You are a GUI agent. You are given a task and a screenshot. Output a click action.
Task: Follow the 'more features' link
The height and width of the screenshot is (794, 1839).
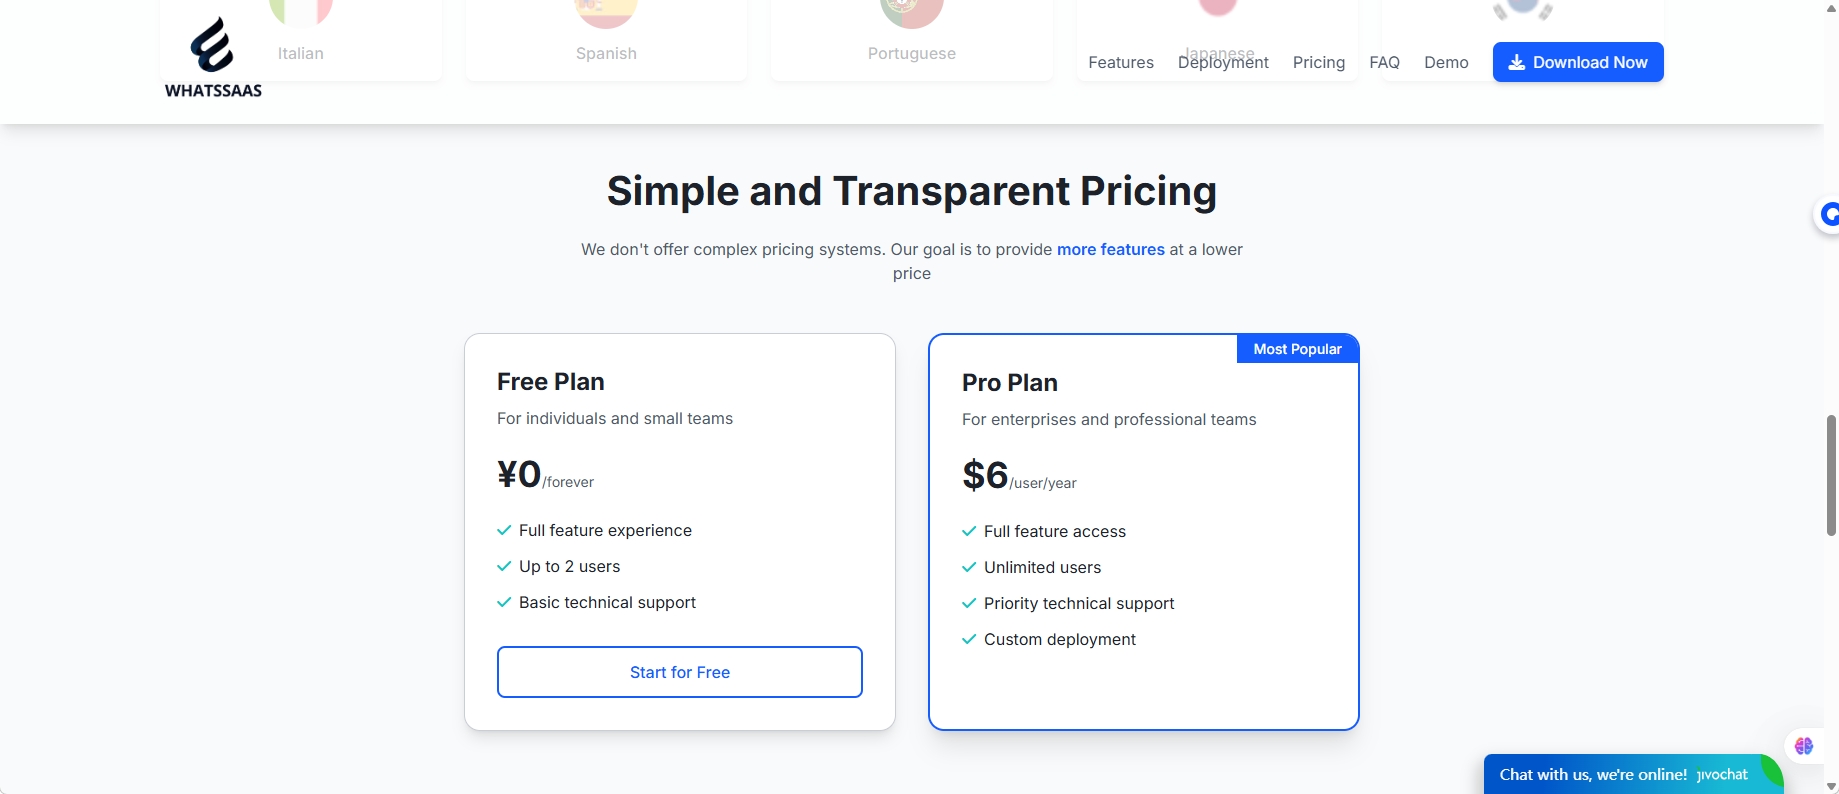(x=1111, y=249)
